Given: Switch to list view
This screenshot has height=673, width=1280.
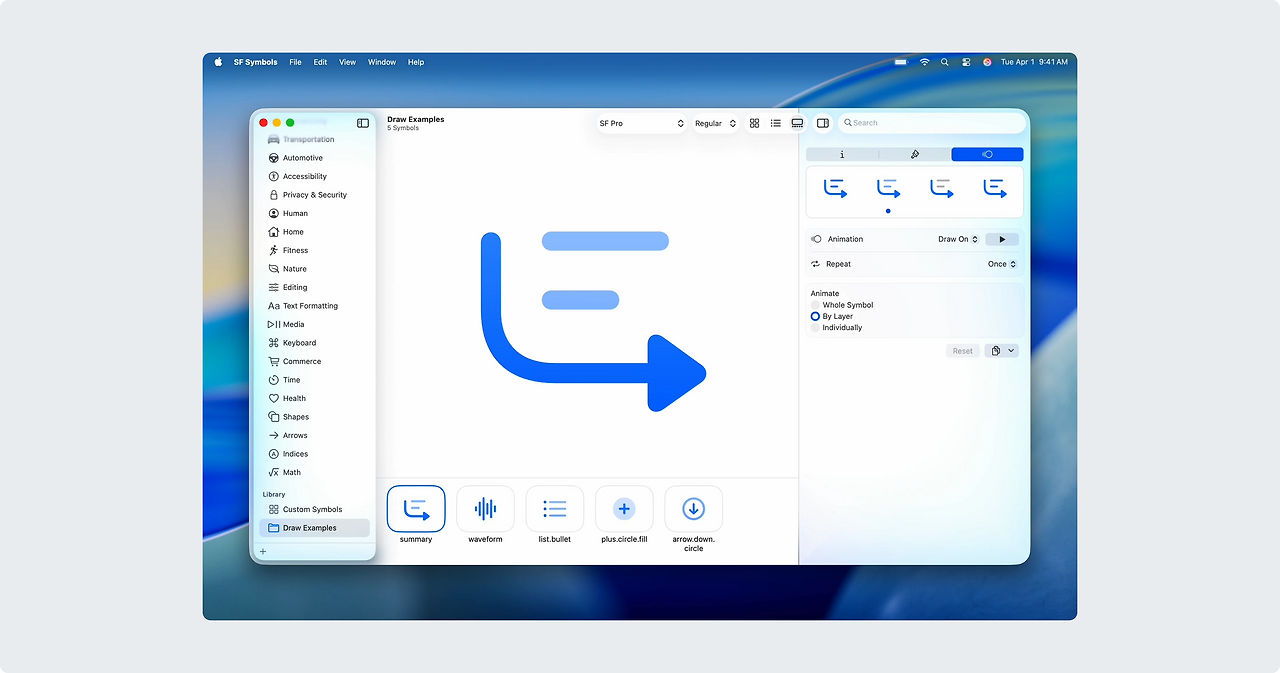Looking at the screenshot, I should [x=776, y=123].
